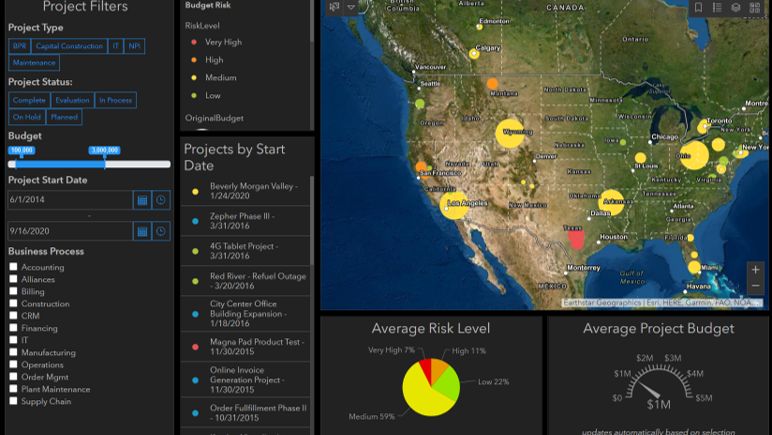Open the map legend list icon
This screenshot has width=772, height=435.
click(x=717, y=7)
